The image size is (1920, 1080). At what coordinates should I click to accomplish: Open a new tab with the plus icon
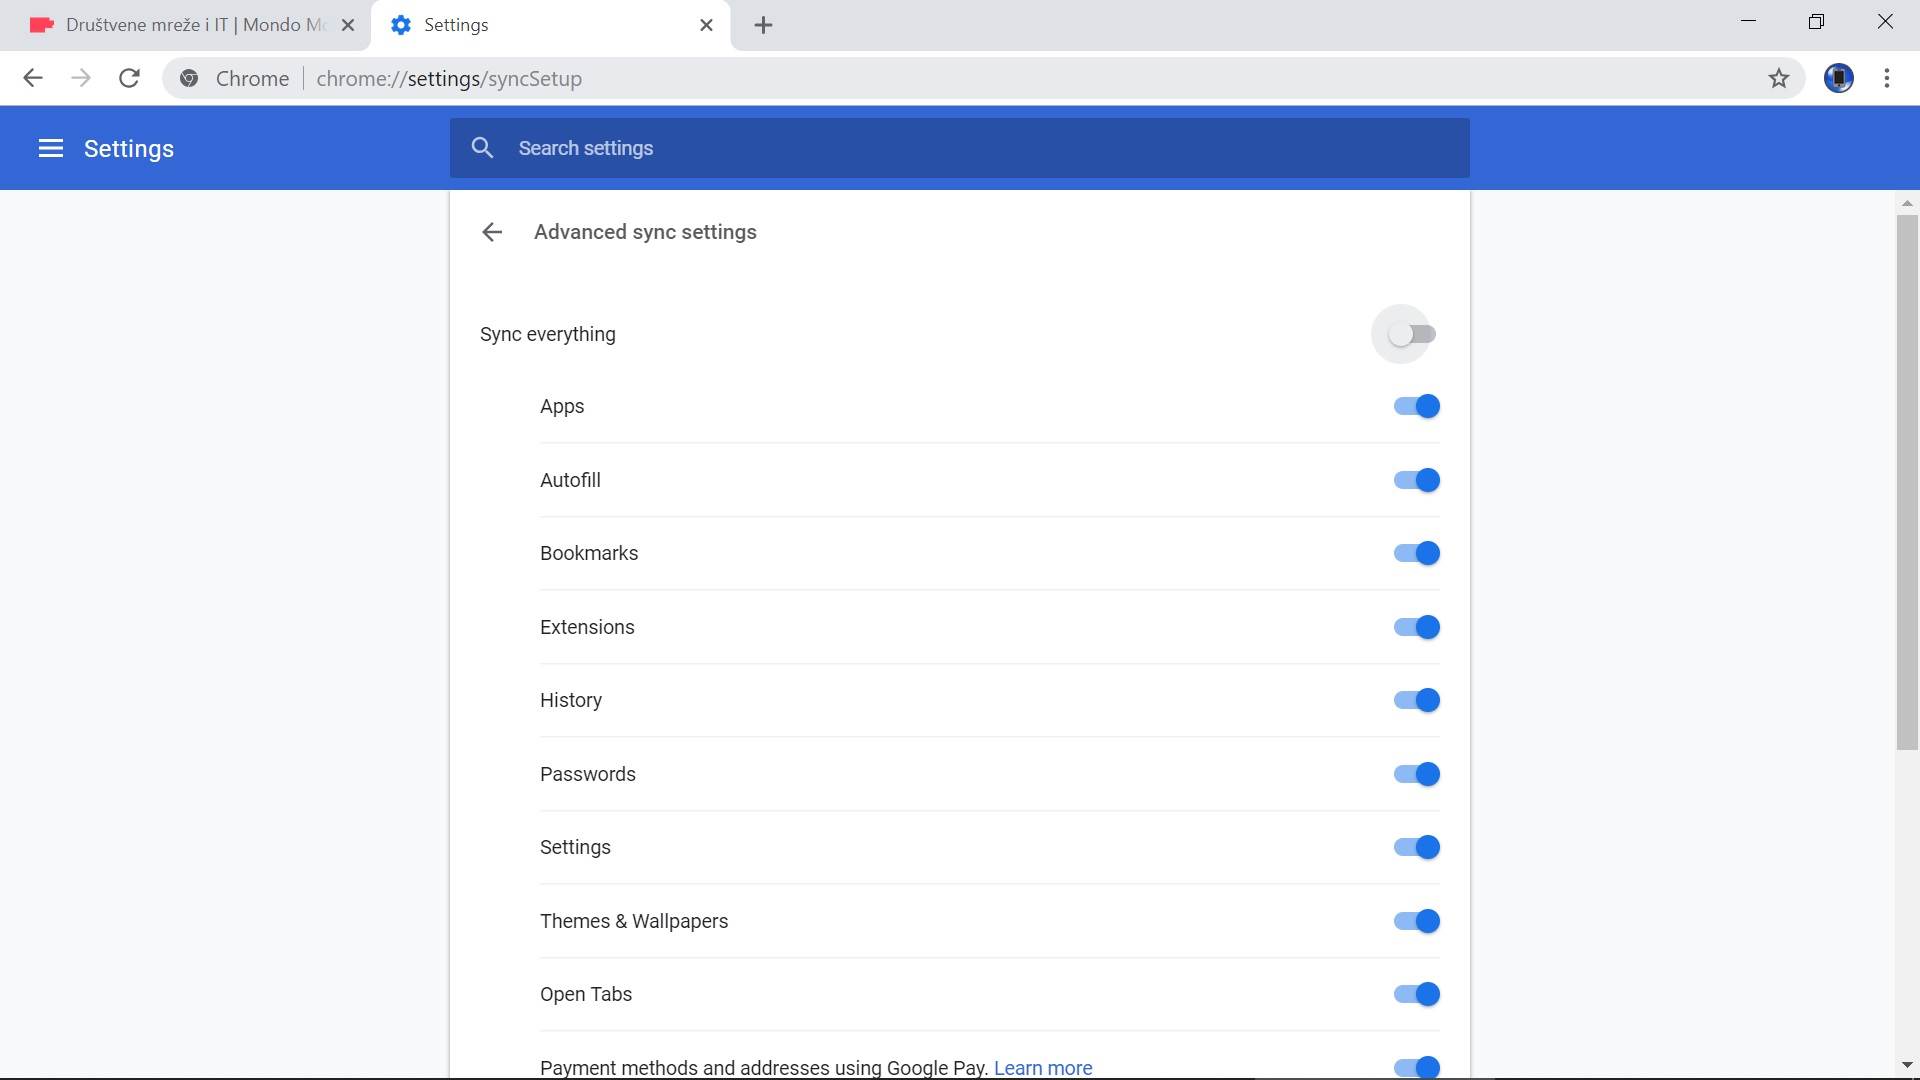763,25
